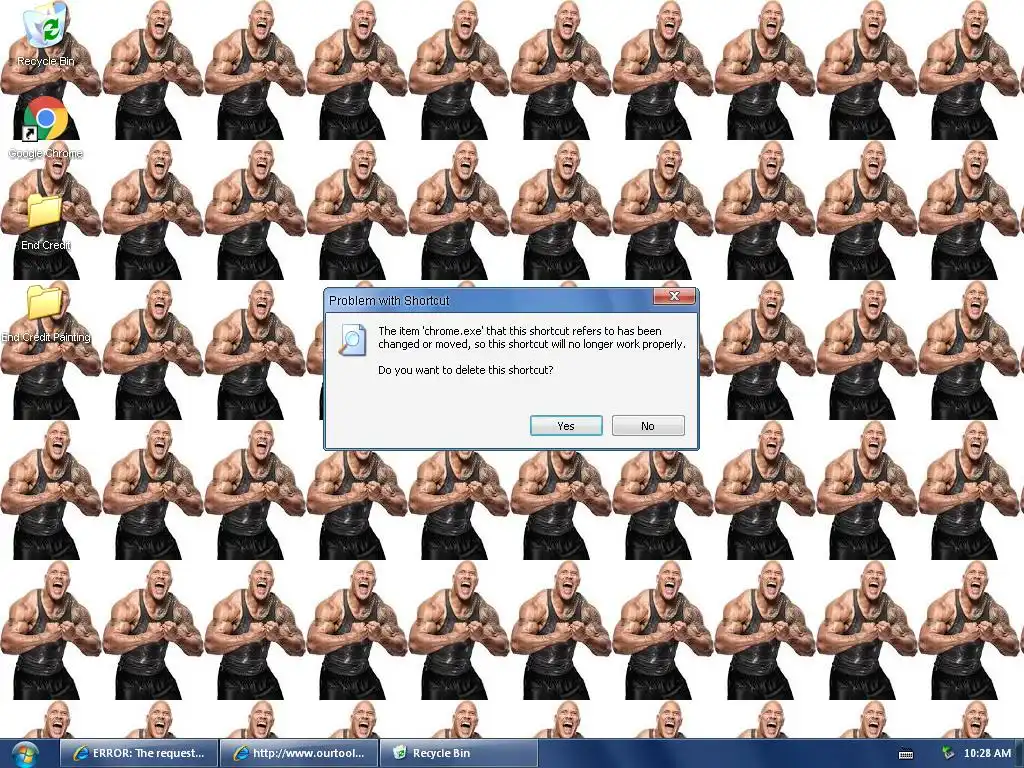Click the on-screen keyboard tray icon
This screenshot has height=768, width=1024.
(x=906, y=754)
